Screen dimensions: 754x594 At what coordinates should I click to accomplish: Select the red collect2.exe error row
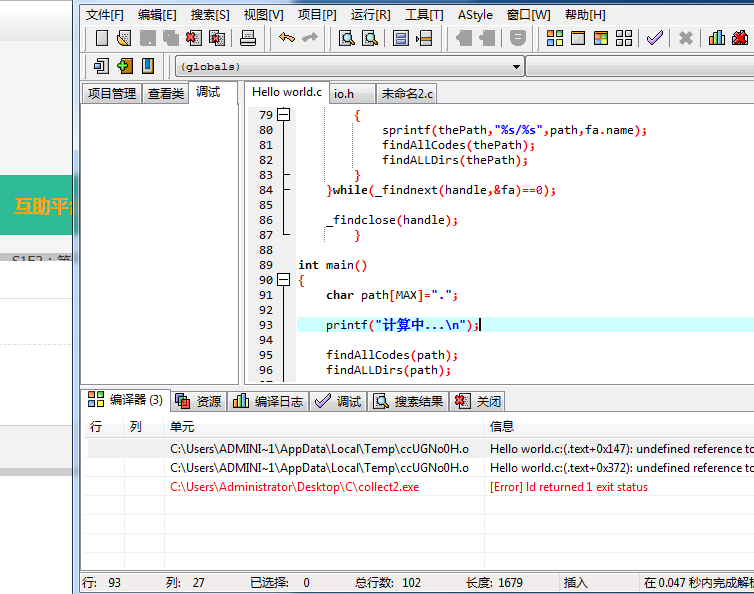(421, 487)
